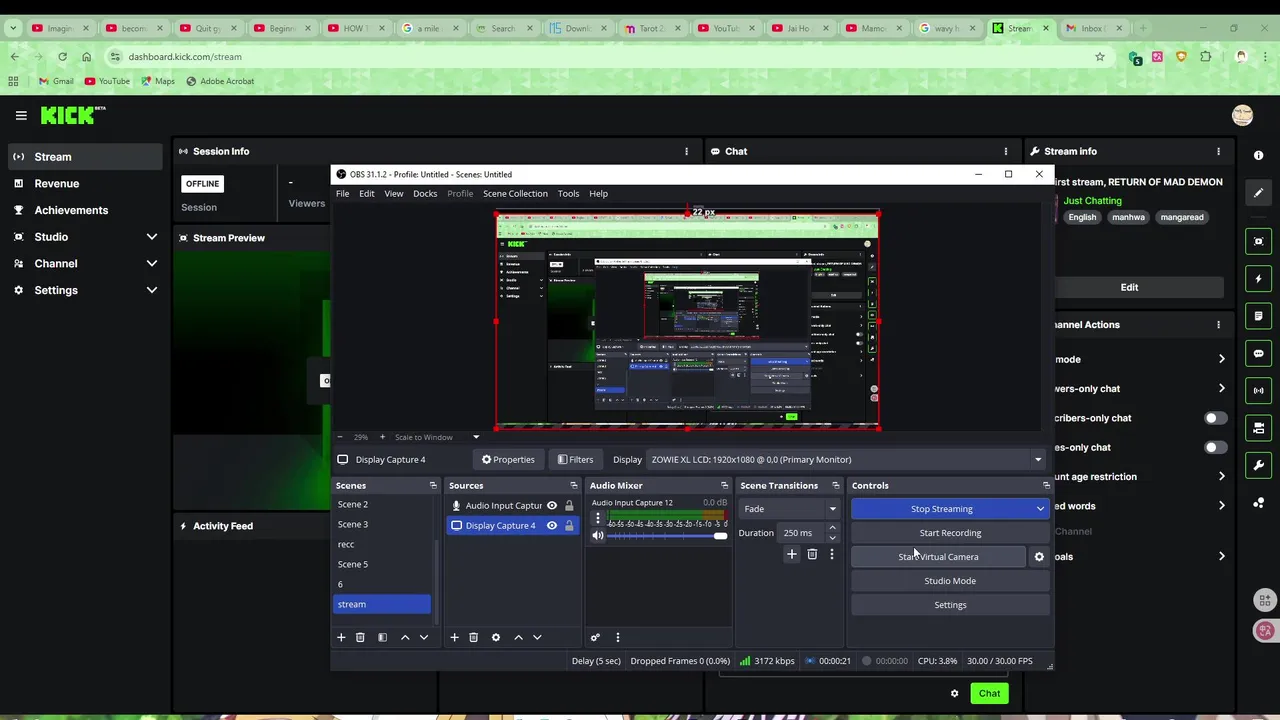1280x720 pixels.
Task: Move source down in Sources toolbar
Action: [x=537, y=637]
